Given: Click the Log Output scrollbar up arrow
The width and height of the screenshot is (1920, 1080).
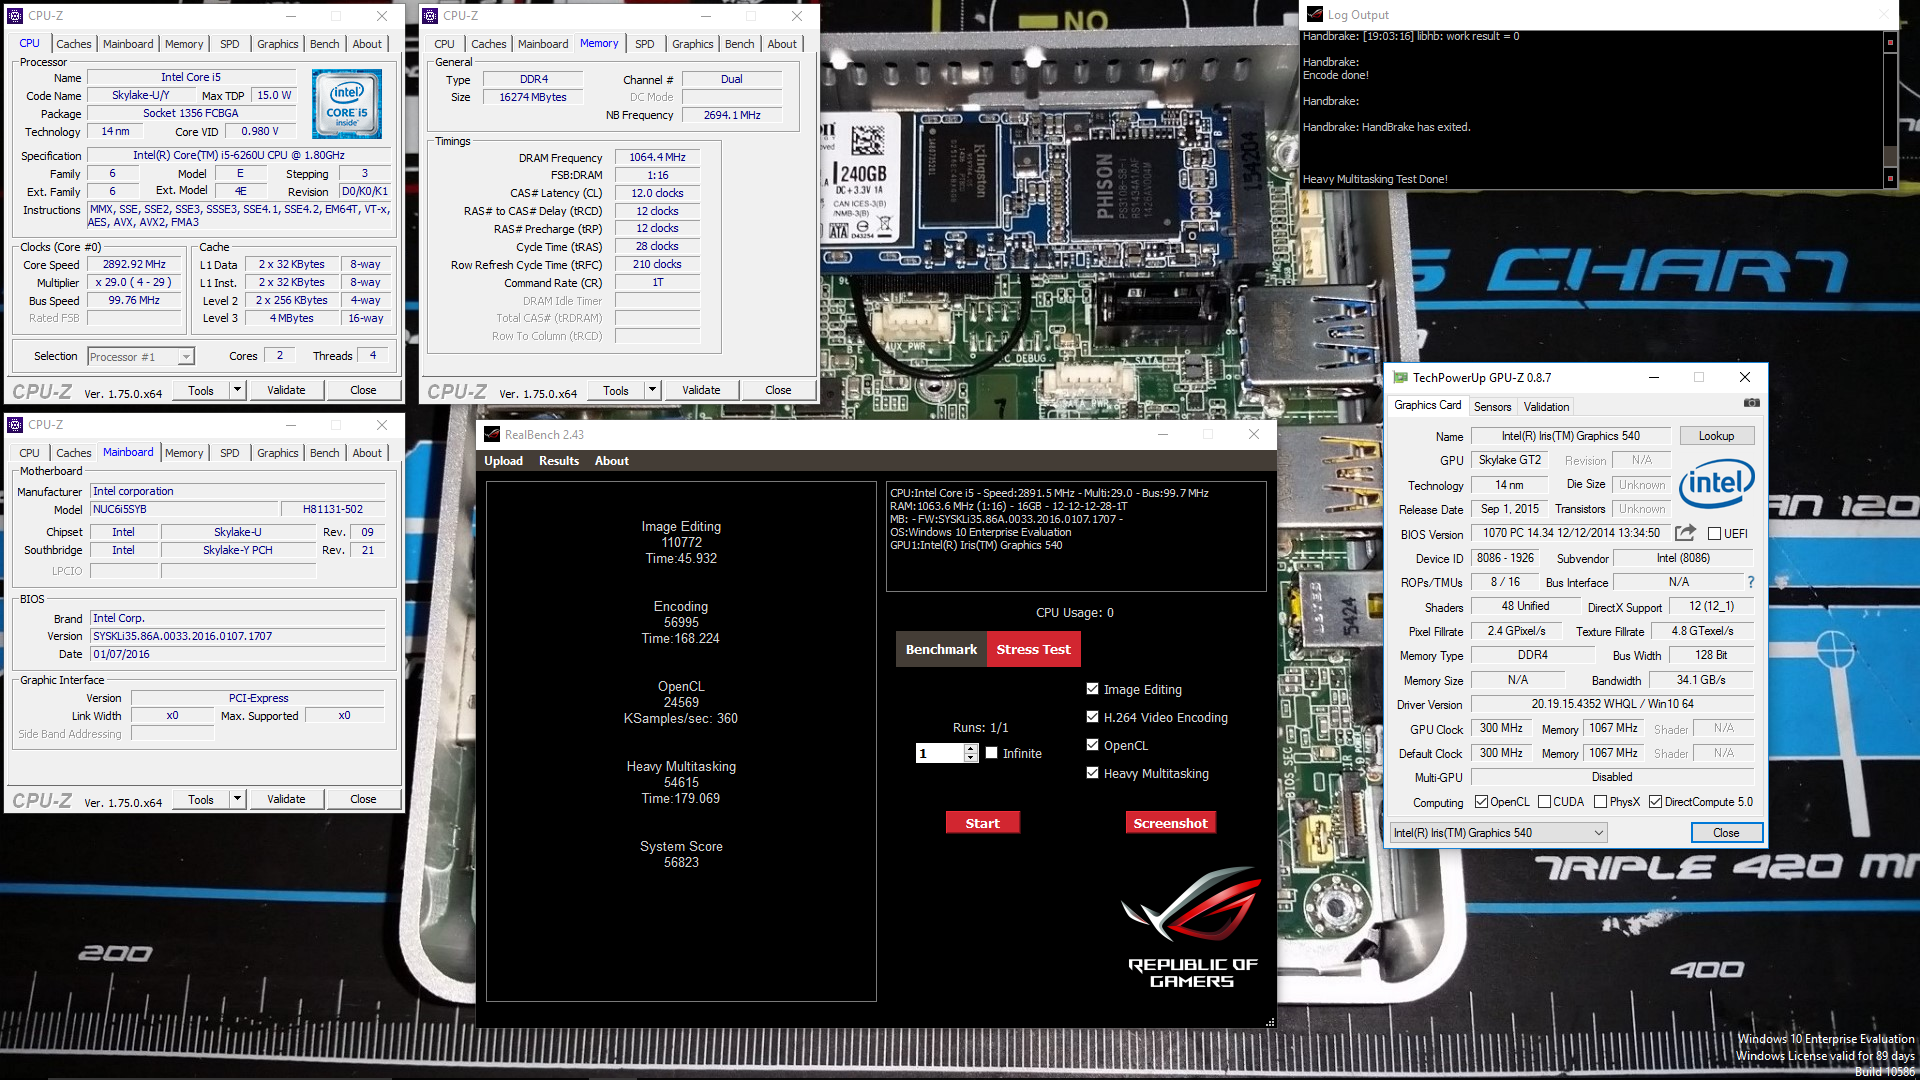Looking at the screenshot, I should [x=1890, y=43].
